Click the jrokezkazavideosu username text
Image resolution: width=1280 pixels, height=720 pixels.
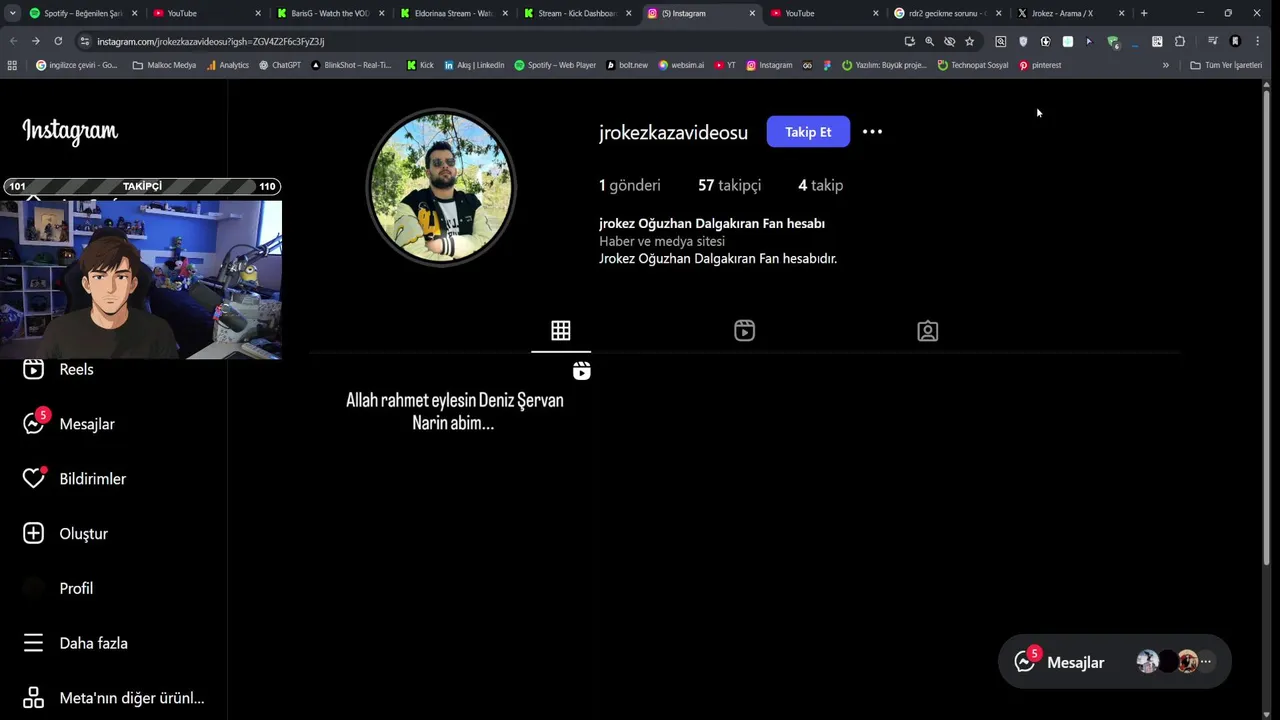673,133
